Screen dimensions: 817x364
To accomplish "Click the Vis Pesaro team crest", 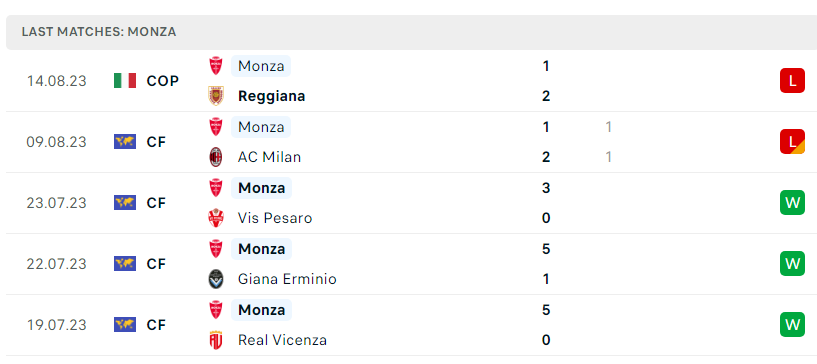I will click(216, 218).
